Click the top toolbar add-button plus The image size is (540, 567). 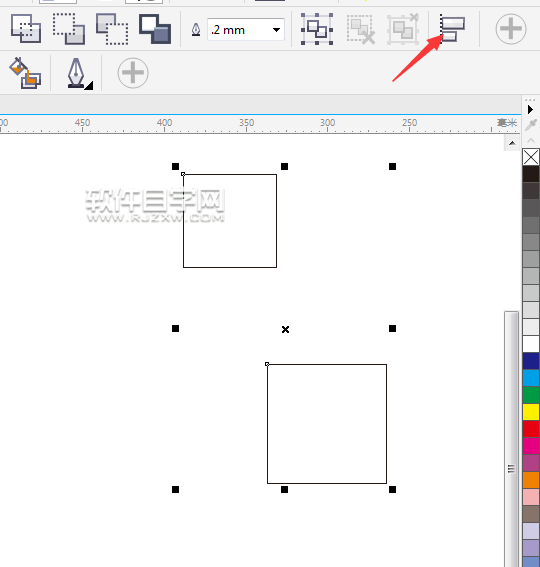point(511,29)
